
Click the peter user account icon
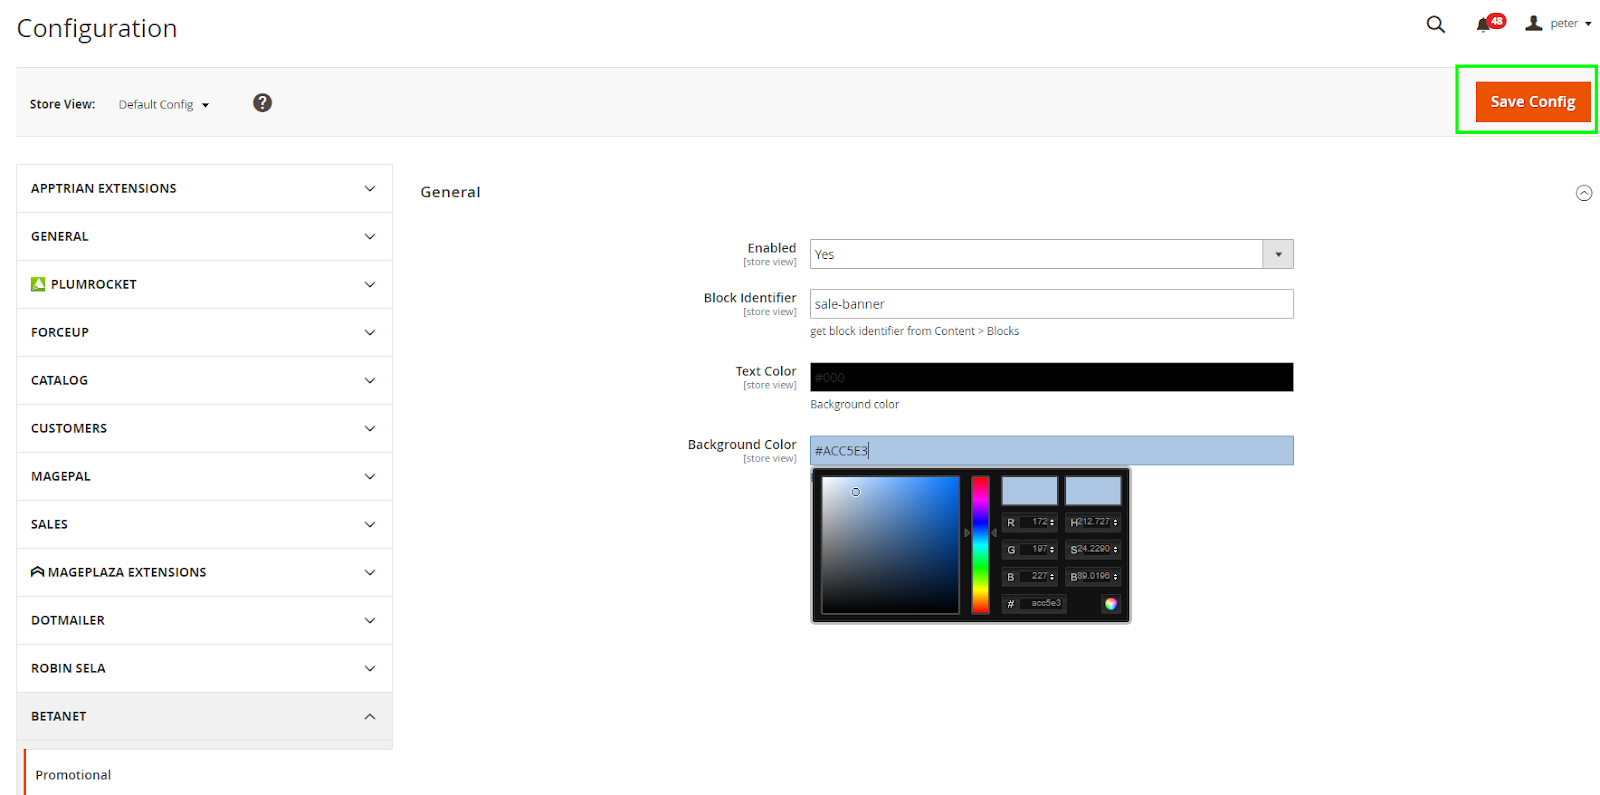[1533, 23]
